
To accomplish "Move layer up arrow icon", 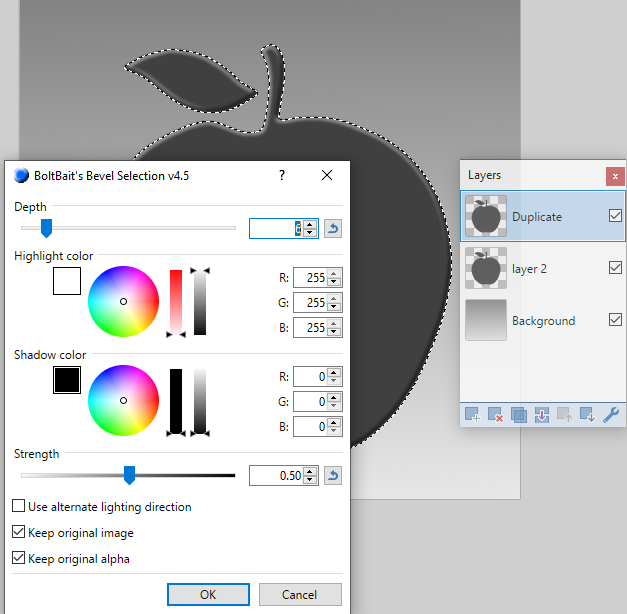I will [x=564, y=415].
